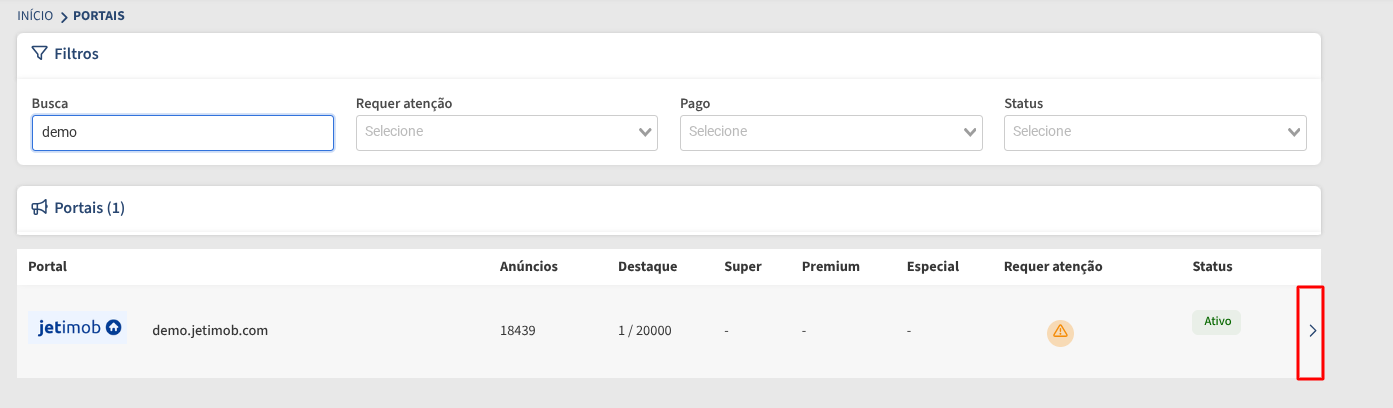This screenshot has height=408, width=1393.
Task: Click the Busca search input field
Action: tap(183, 132)
